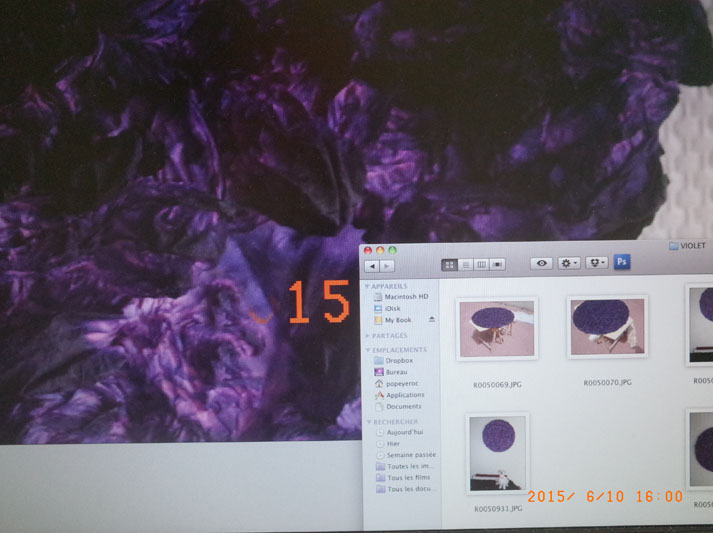
Task: Select Semaine passée saved search
Action: (x=406, y=455)
